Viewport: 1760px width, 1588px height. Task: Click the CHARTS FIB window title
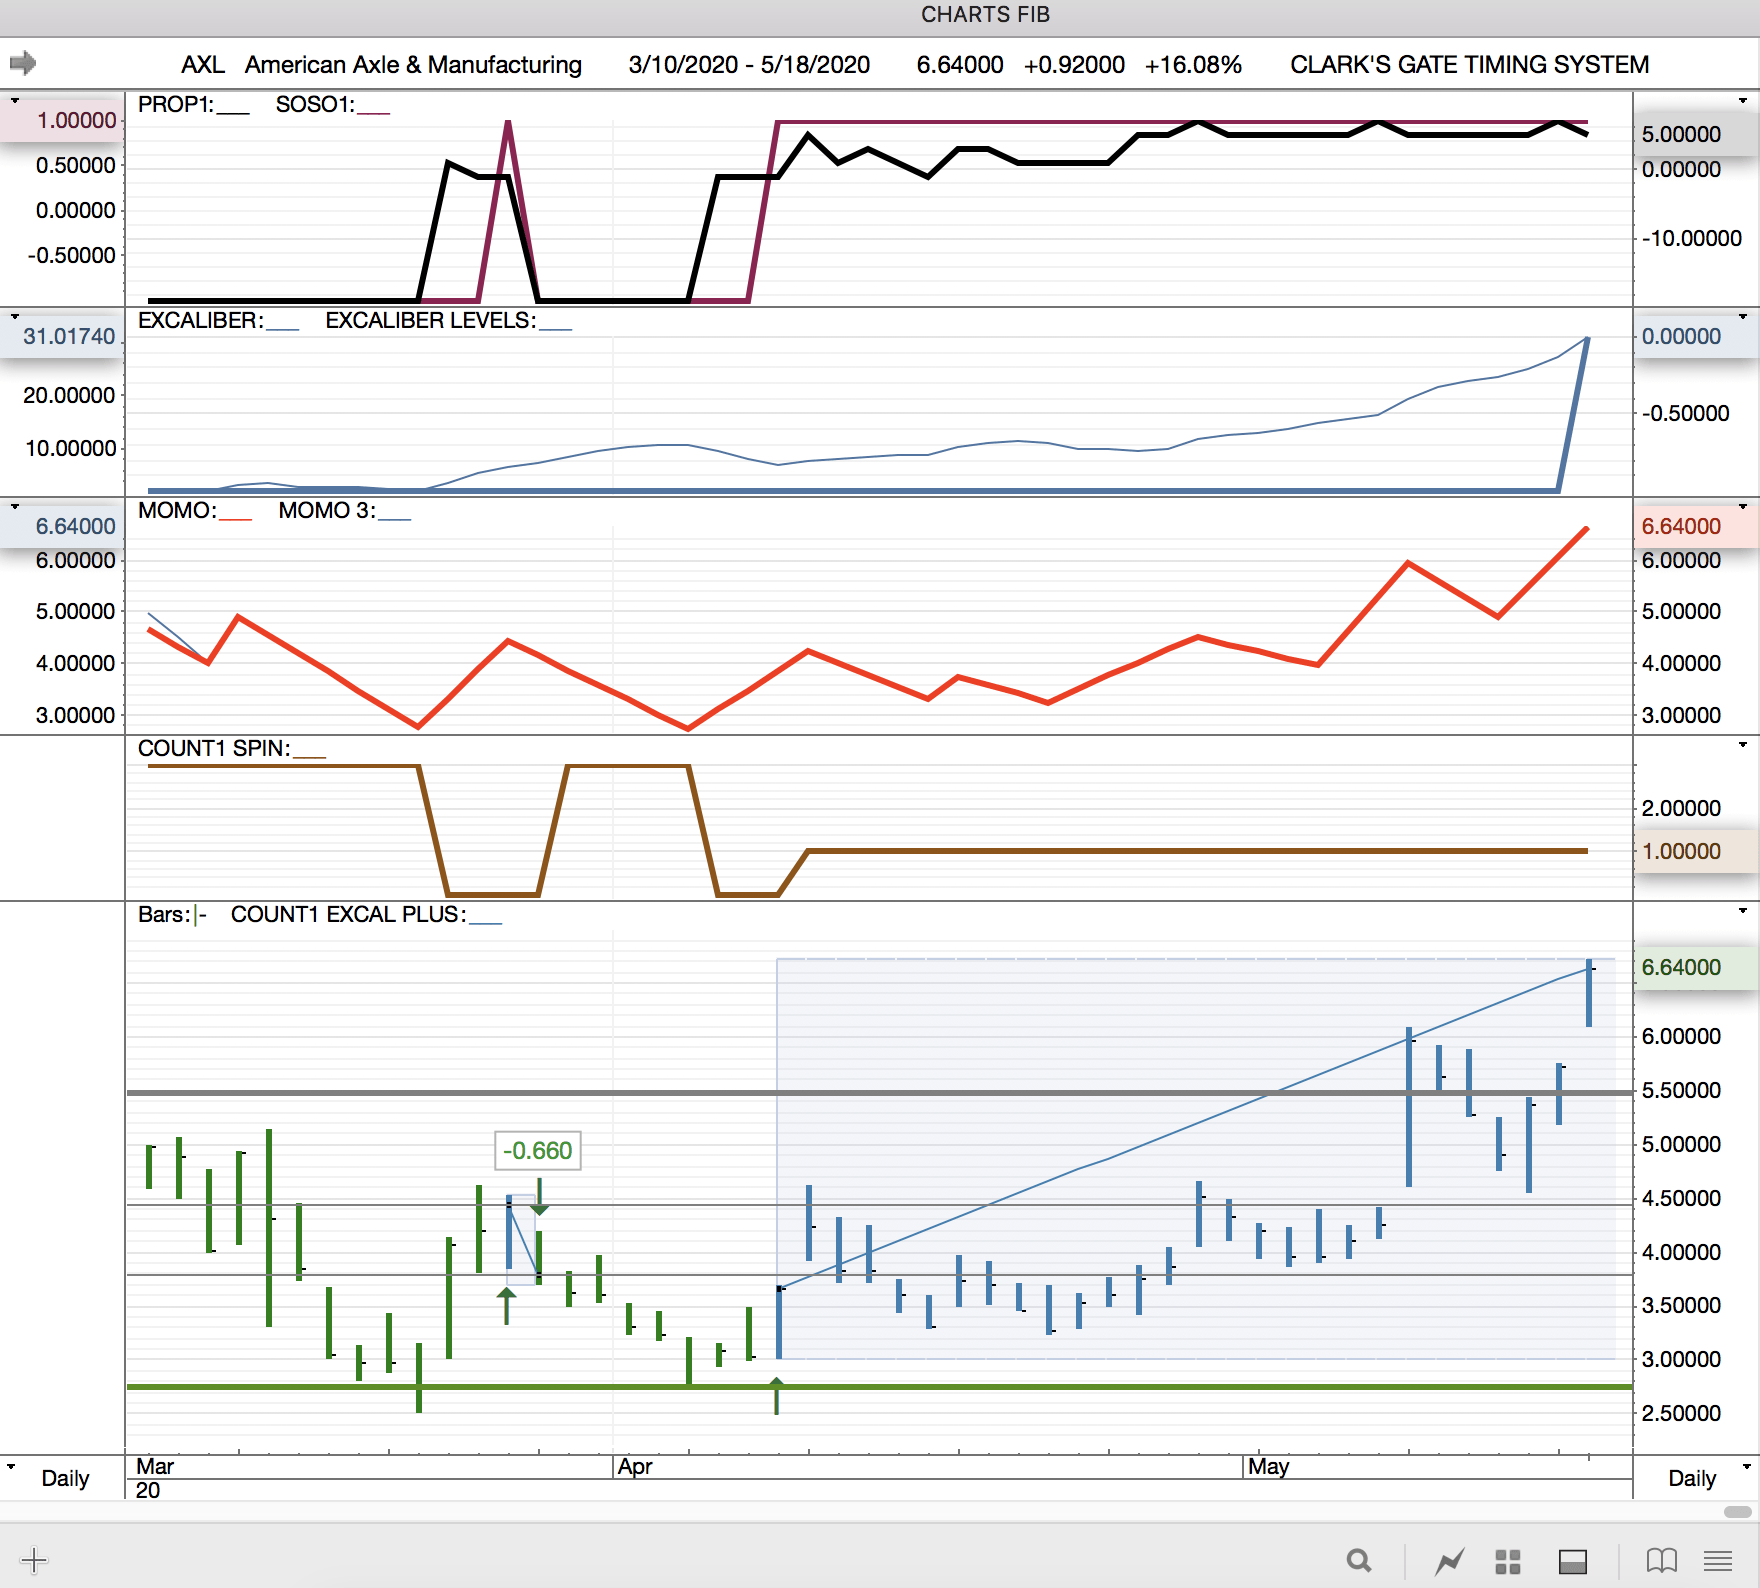click(x=985, y=15)
